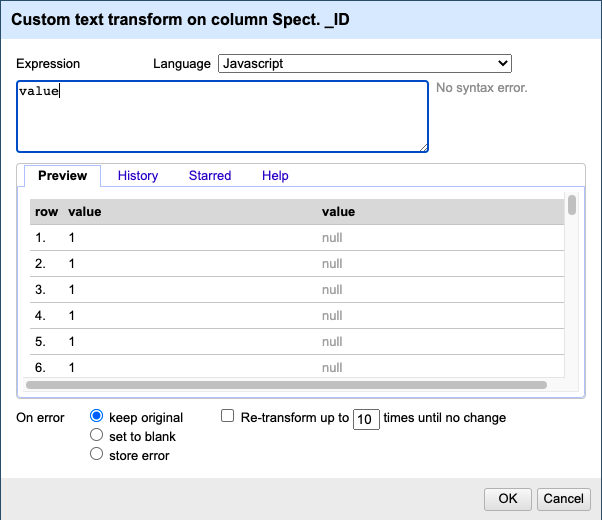The height and width of the screenshot is (520, 602).
Task: Click the null result in row 1
Action: [332, 238]
